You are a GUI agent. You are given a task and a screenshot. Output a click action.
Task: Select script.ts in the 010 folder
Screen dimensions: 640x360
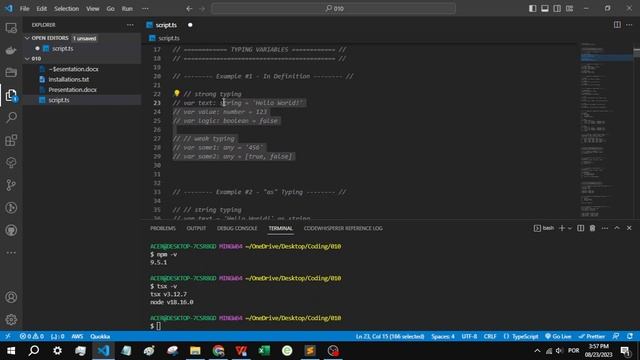pyautogui.click(x=59, y=100)
